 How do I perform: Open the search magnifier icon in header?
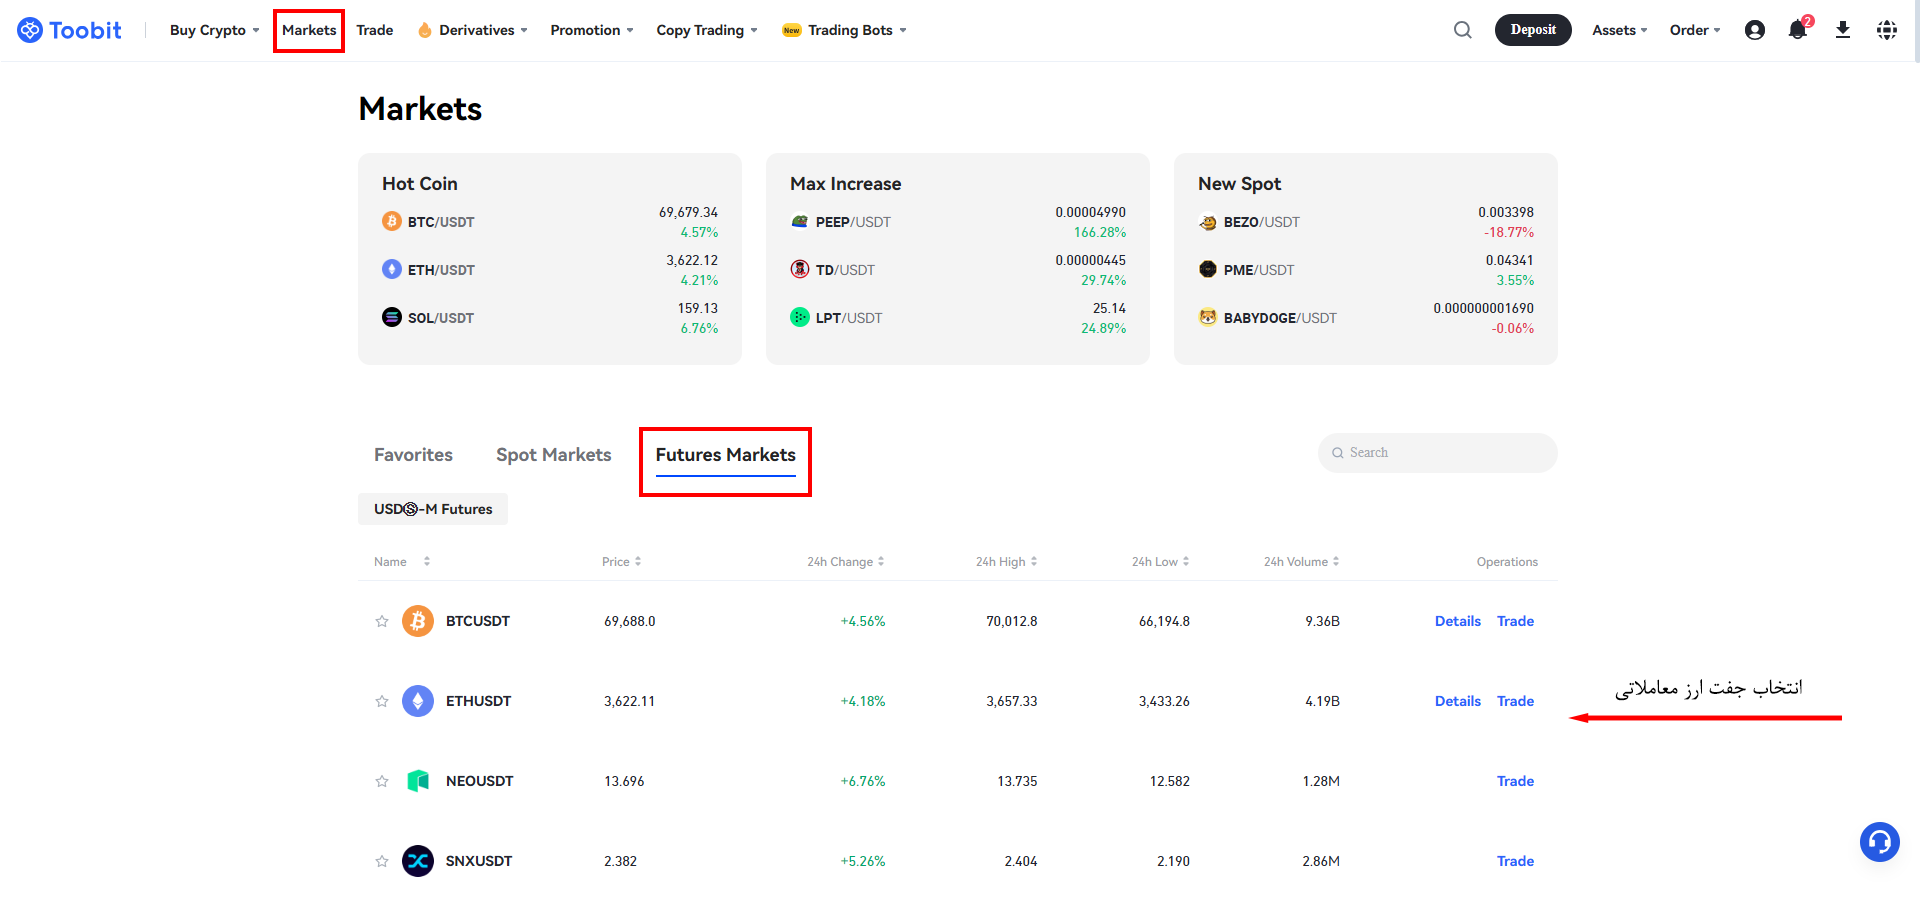point(1463,30)
